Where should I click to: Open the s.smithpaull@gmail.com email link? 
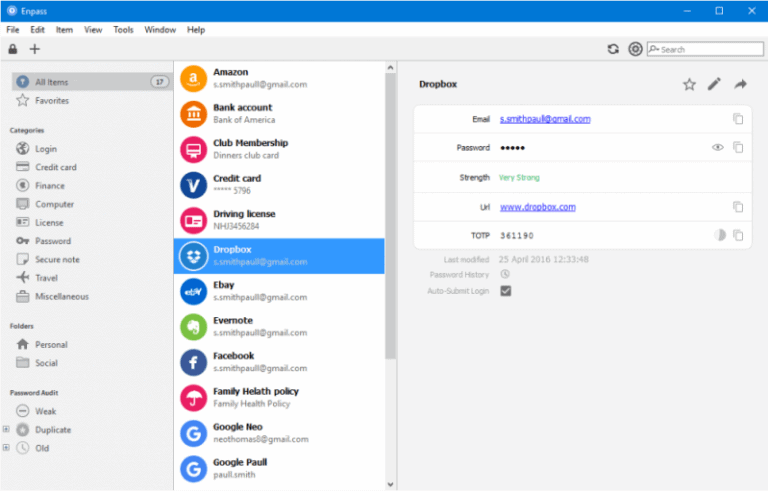tap(545, 119)
